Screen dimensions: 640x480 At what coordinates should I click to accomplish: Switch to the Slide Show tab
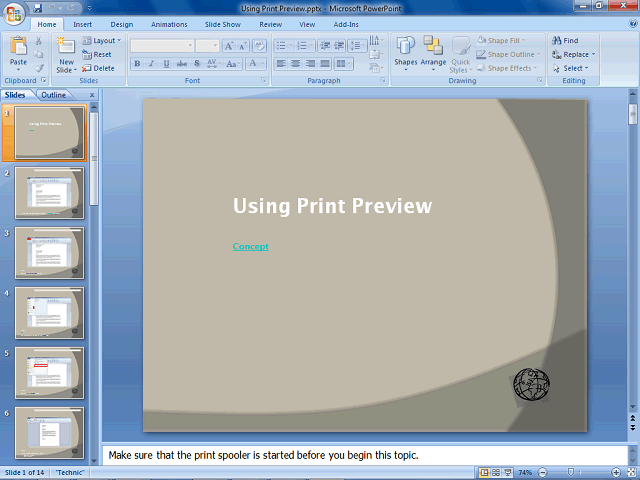pyautogui.click(x=222, y=24)
